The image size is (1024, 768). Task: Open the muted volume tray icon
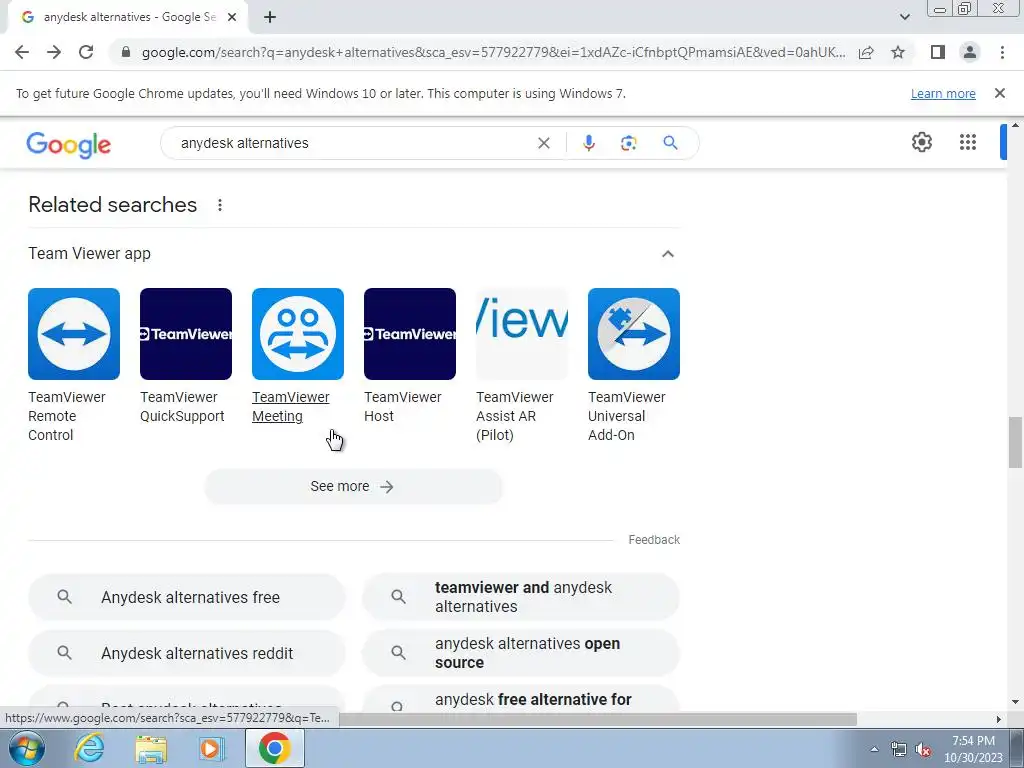pyautogui.click(x=923, y=749)
